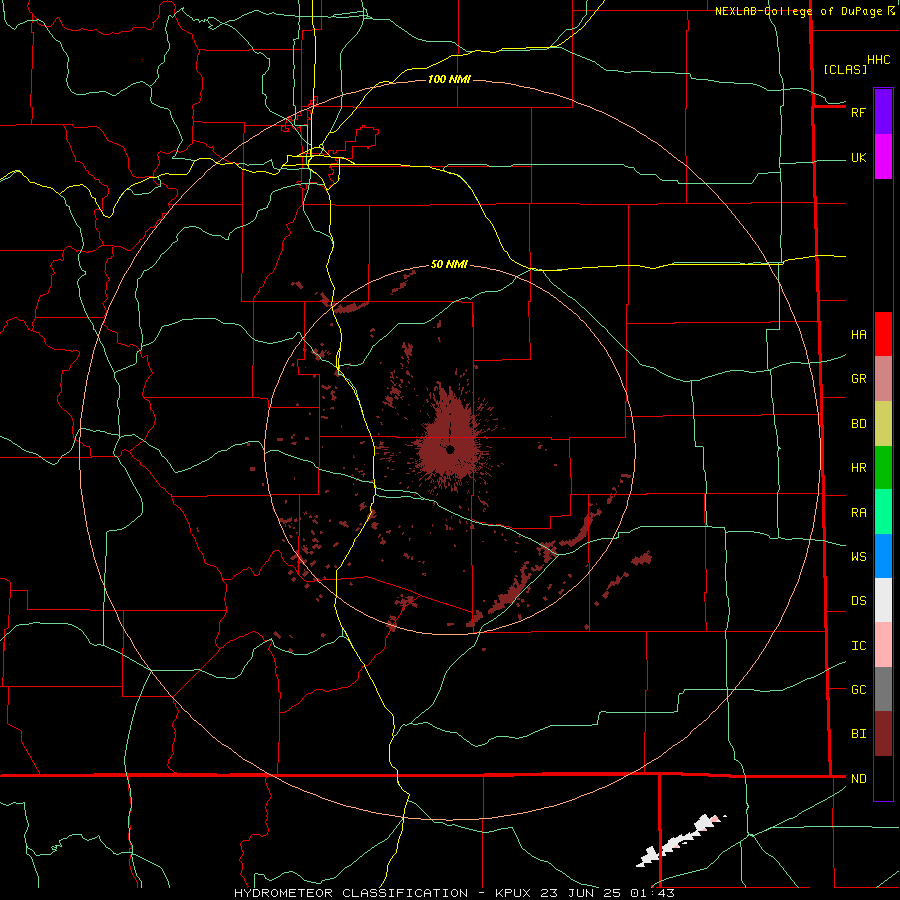Click the HYDROMETEOR CLASSIFICATION title text
The width and height of the screenshot is (900, 900).
tap(351, 893)
